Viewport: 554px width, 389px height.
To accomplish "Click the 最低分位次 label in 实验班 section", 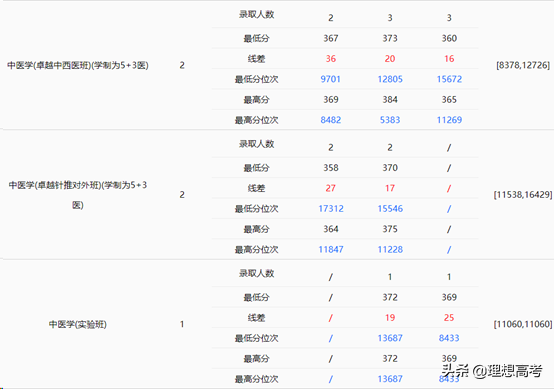I will click(257, 338).
